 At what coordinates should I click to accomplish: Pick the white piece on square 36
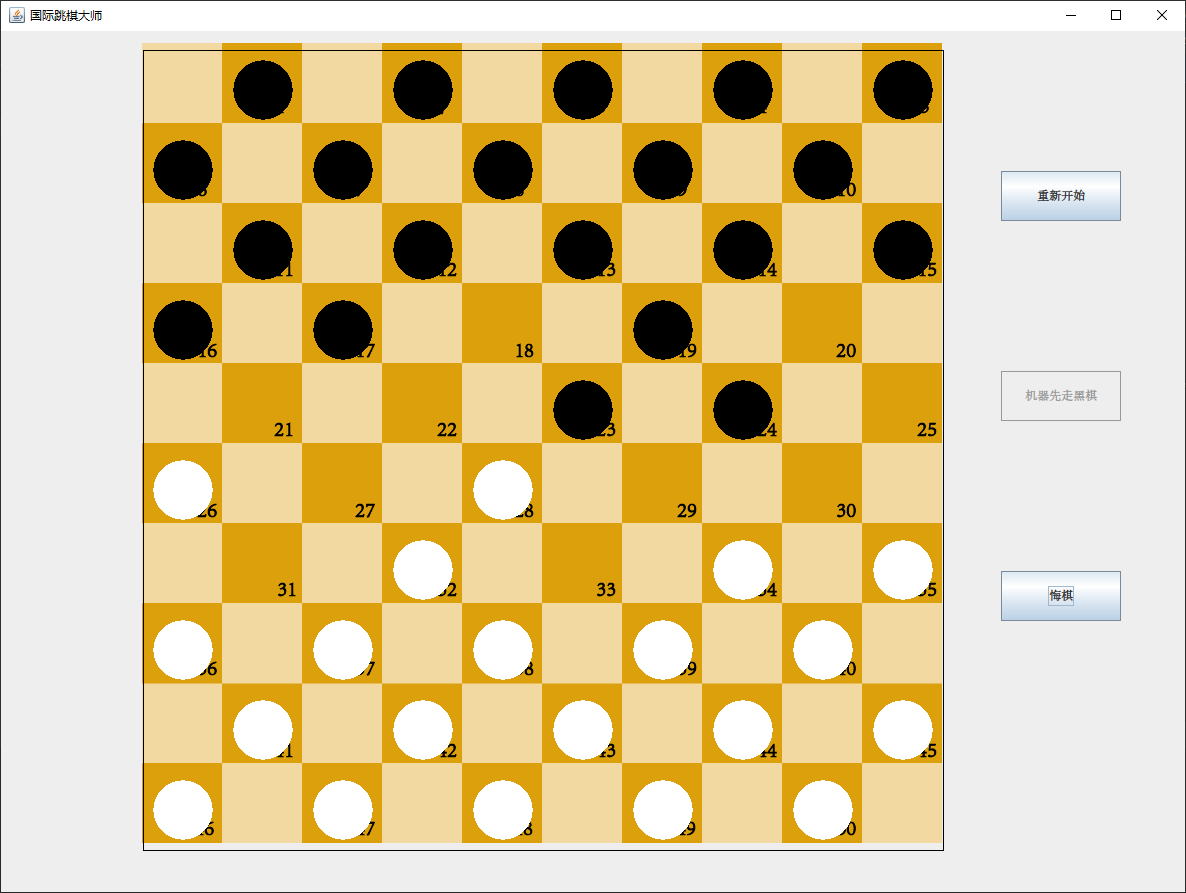click(183, 650)
